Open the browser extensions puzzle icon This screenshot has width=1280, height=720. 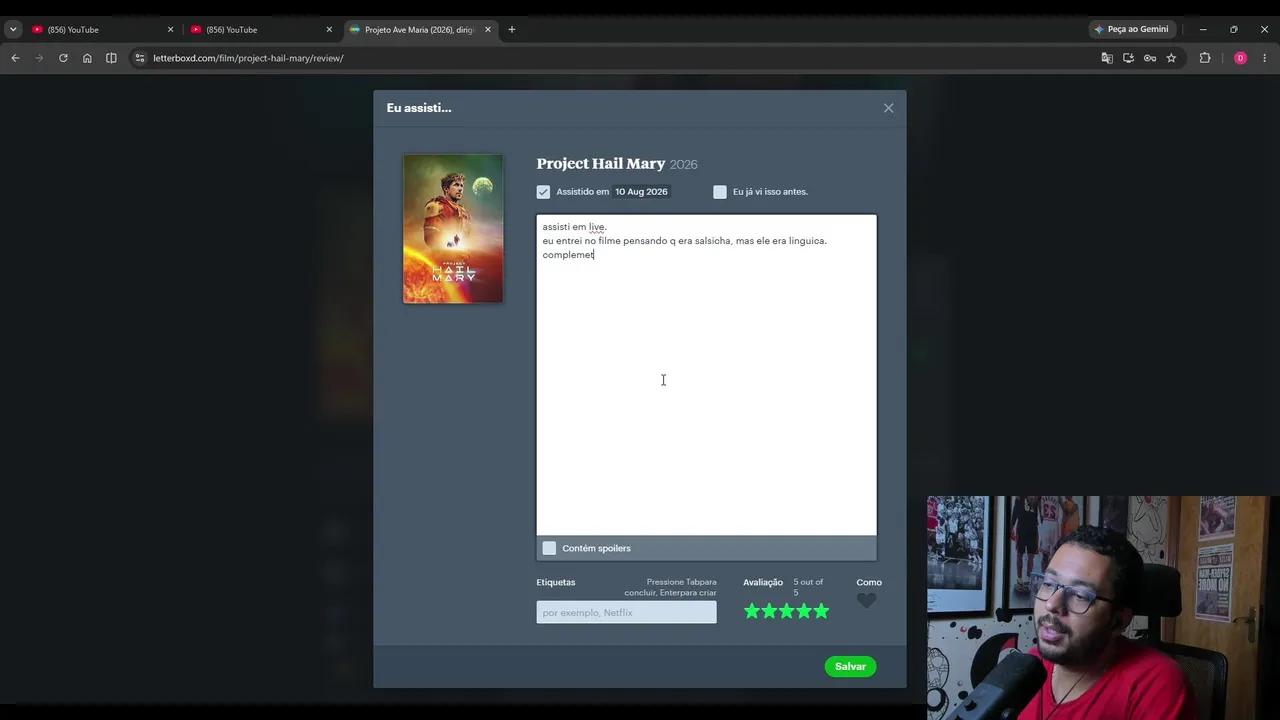(1205, 58)
